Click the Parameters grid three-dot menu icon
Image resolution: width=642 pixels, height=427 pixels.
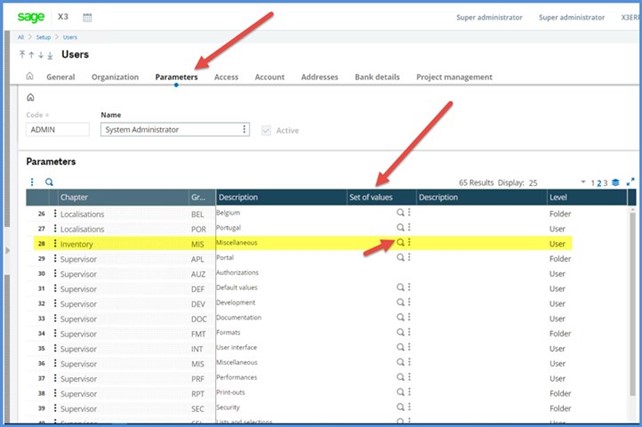pos(32,182)
